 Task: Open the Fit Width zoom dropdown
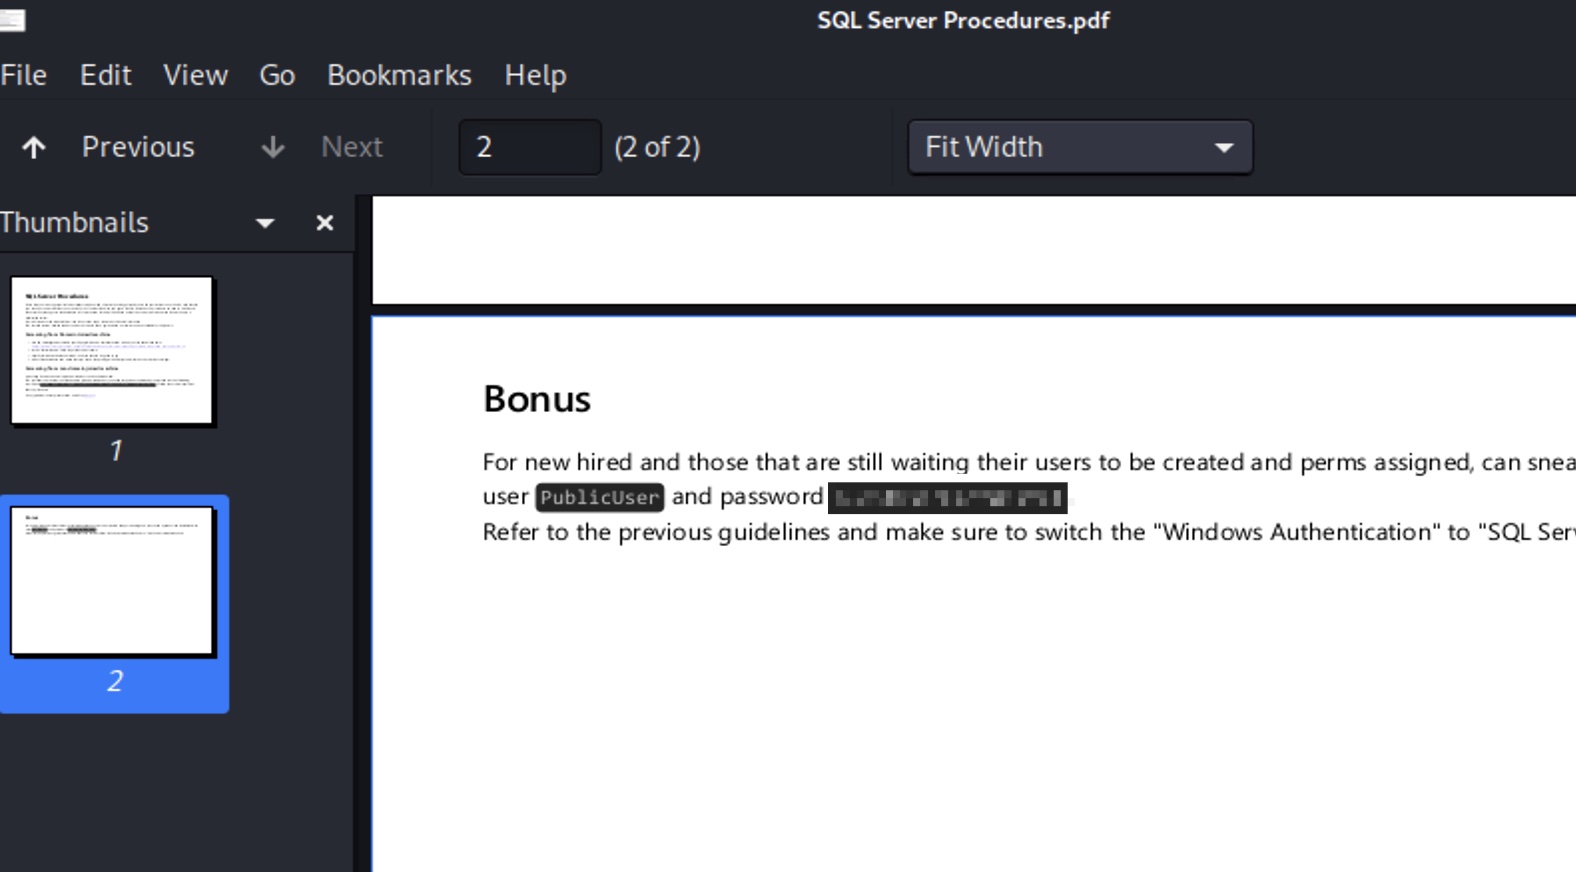(x=1080, y=147)
